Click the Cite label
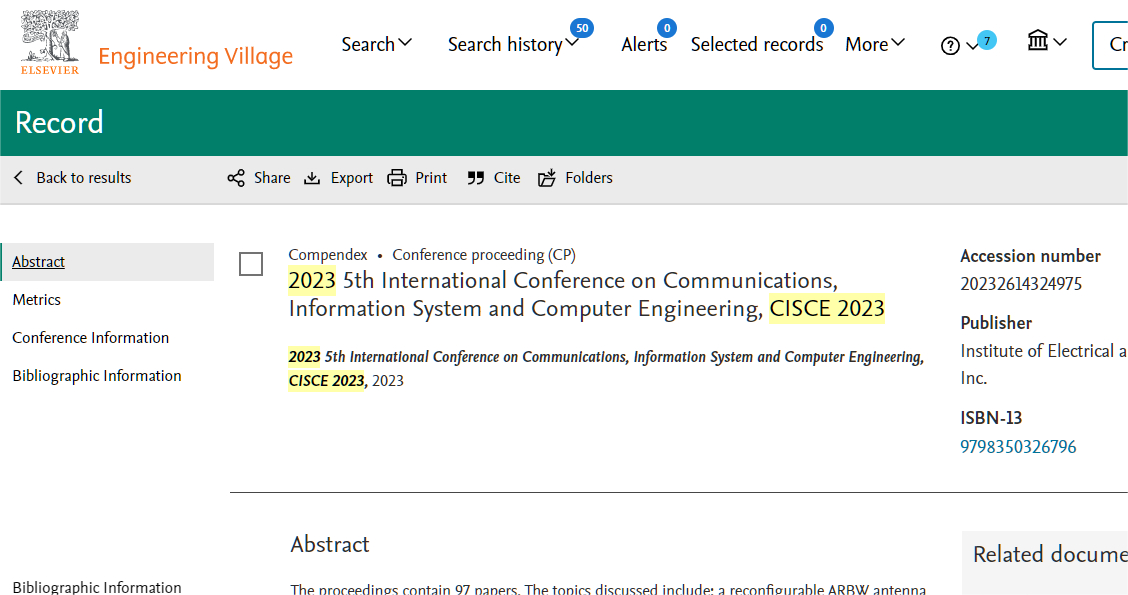This screenshot has width=1128, height=595. [x=507, y=178]
